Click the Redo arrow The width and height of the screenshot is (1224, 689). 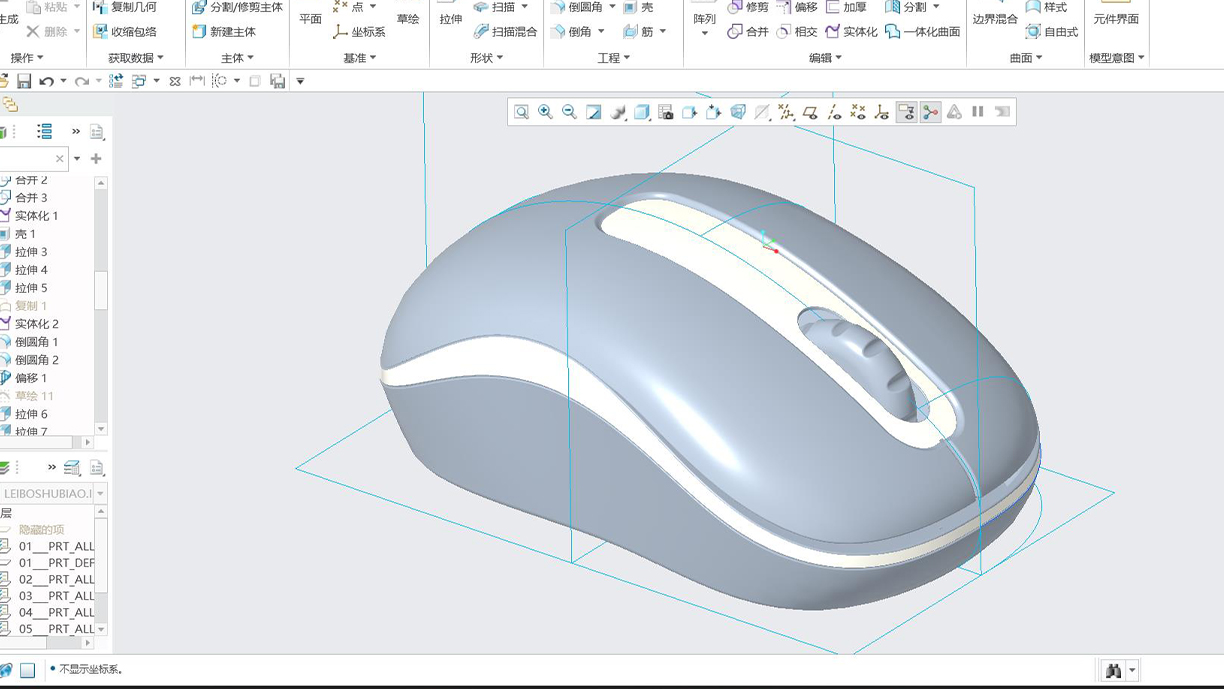click(82, 81)
